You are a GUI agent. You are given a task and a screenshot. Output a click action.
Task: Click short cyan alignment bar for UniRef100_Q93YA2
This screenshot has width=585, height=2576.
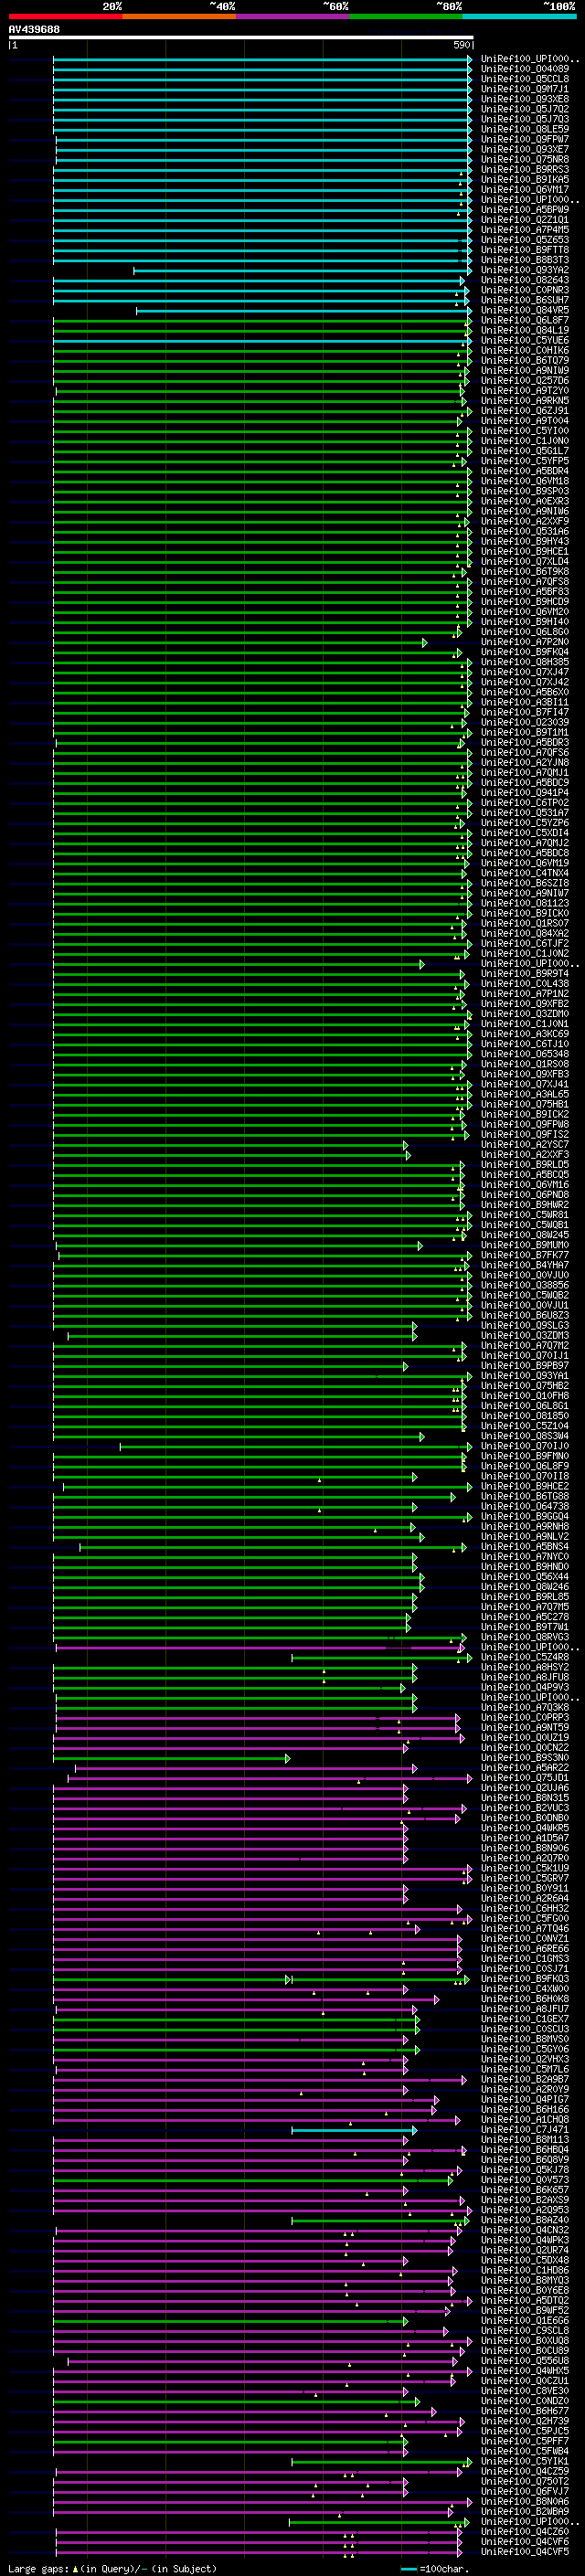click(x=302, y=271)
